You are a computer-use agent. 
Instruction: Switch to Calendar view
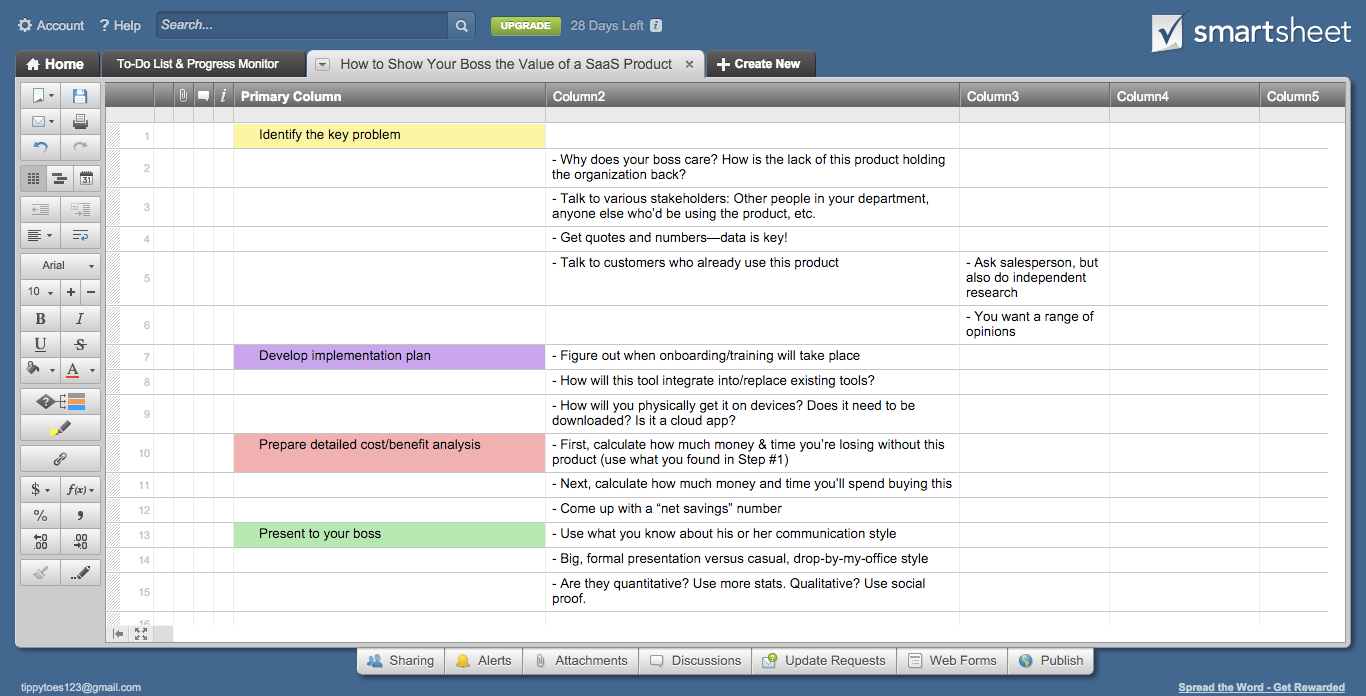[87, 179]
